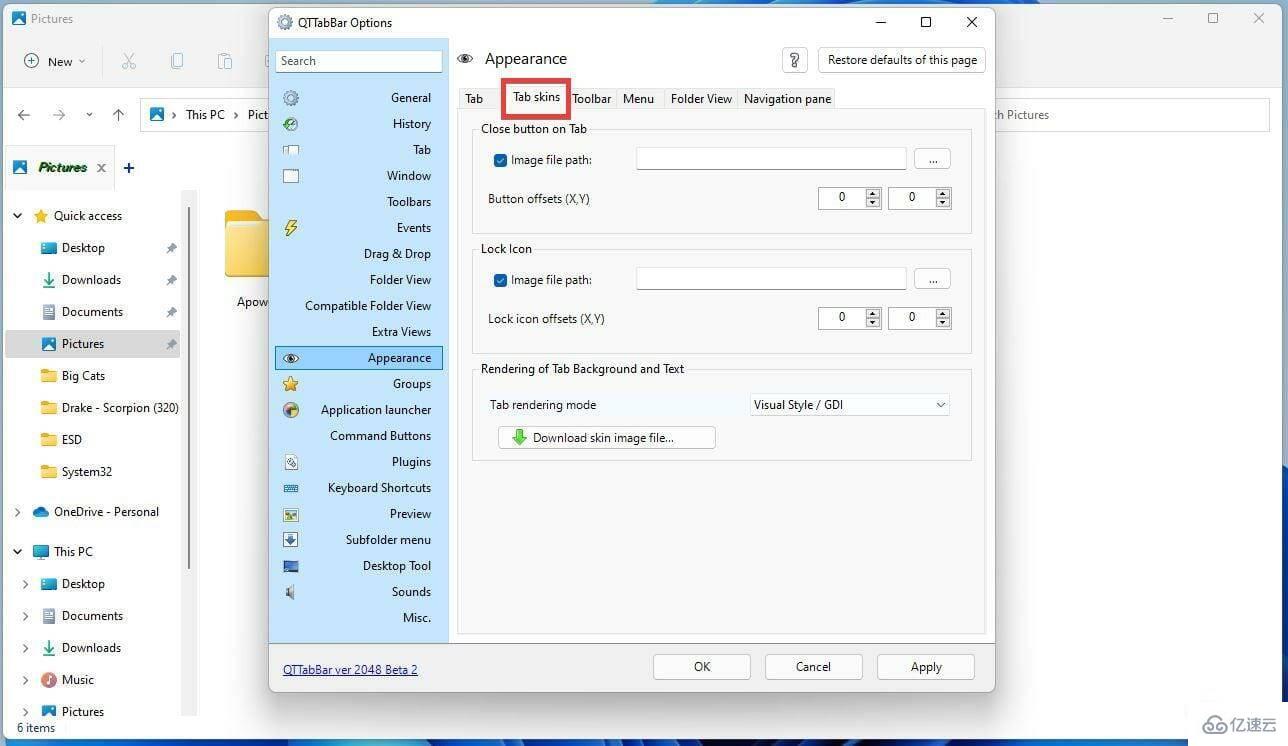
Task: Switch to the Tab appearance tab
Action: point(474,98)
